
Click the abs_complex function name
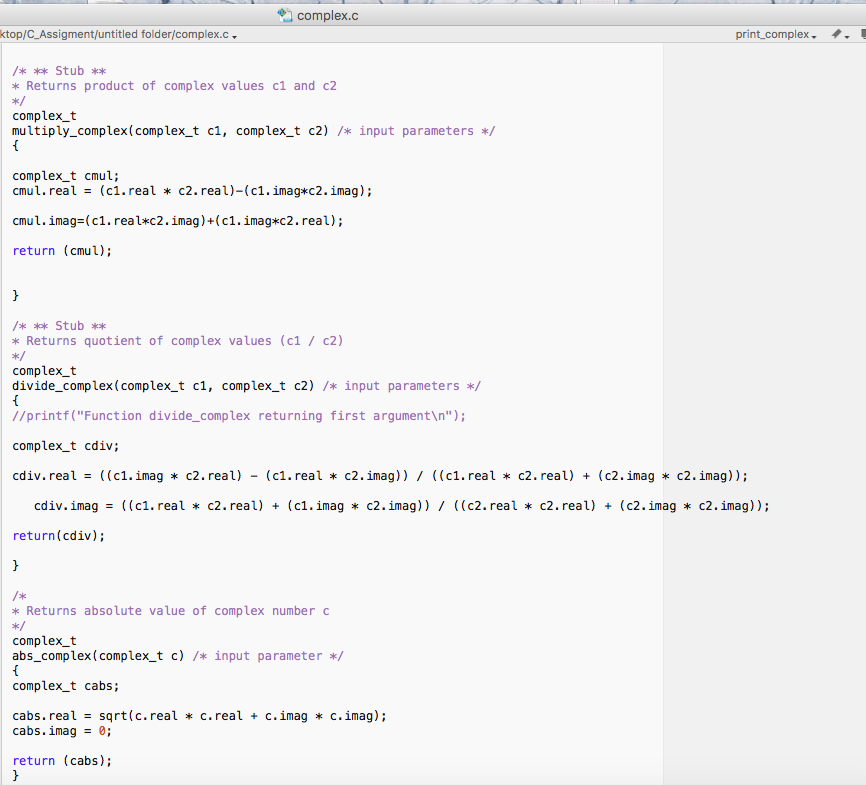click(x=48, y=655)
